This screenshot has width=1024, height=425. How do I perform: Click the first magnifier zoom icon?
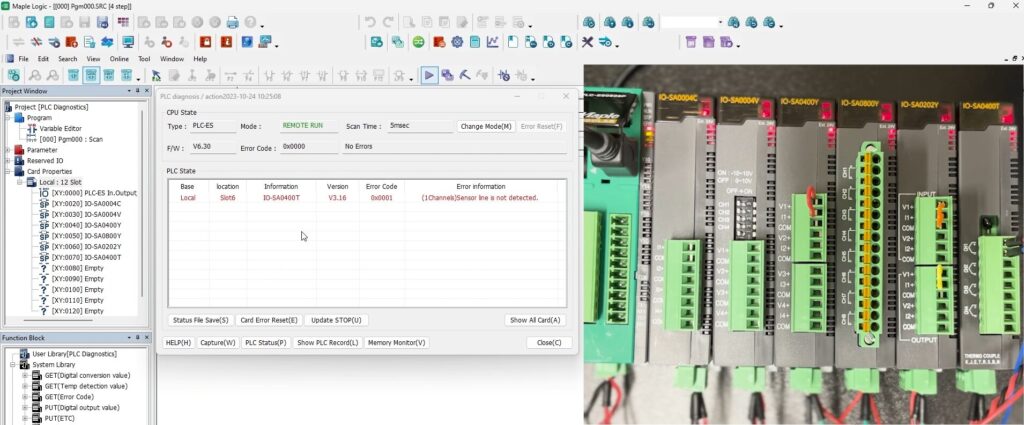[35, 76]
